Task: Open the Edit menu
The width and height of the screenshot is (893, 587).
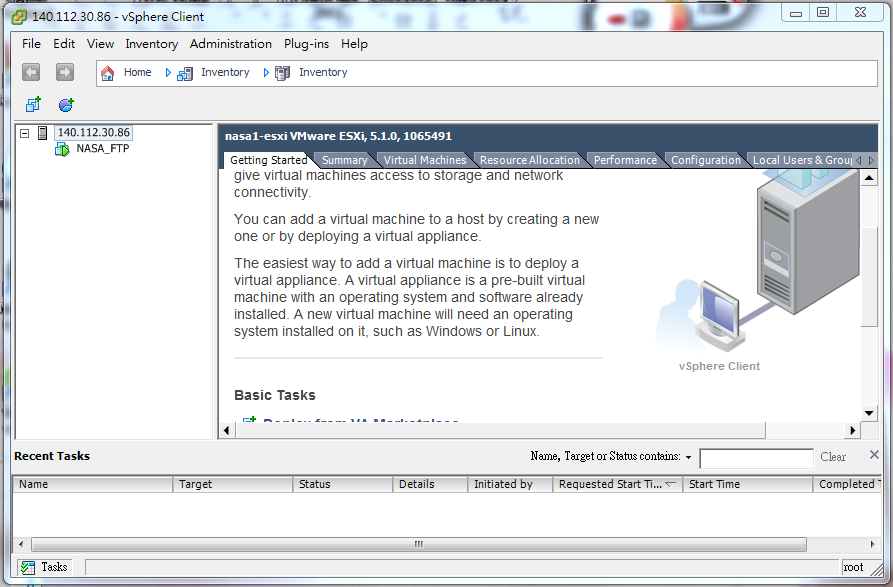Action: pyautogui.click(x=64, y=44)
